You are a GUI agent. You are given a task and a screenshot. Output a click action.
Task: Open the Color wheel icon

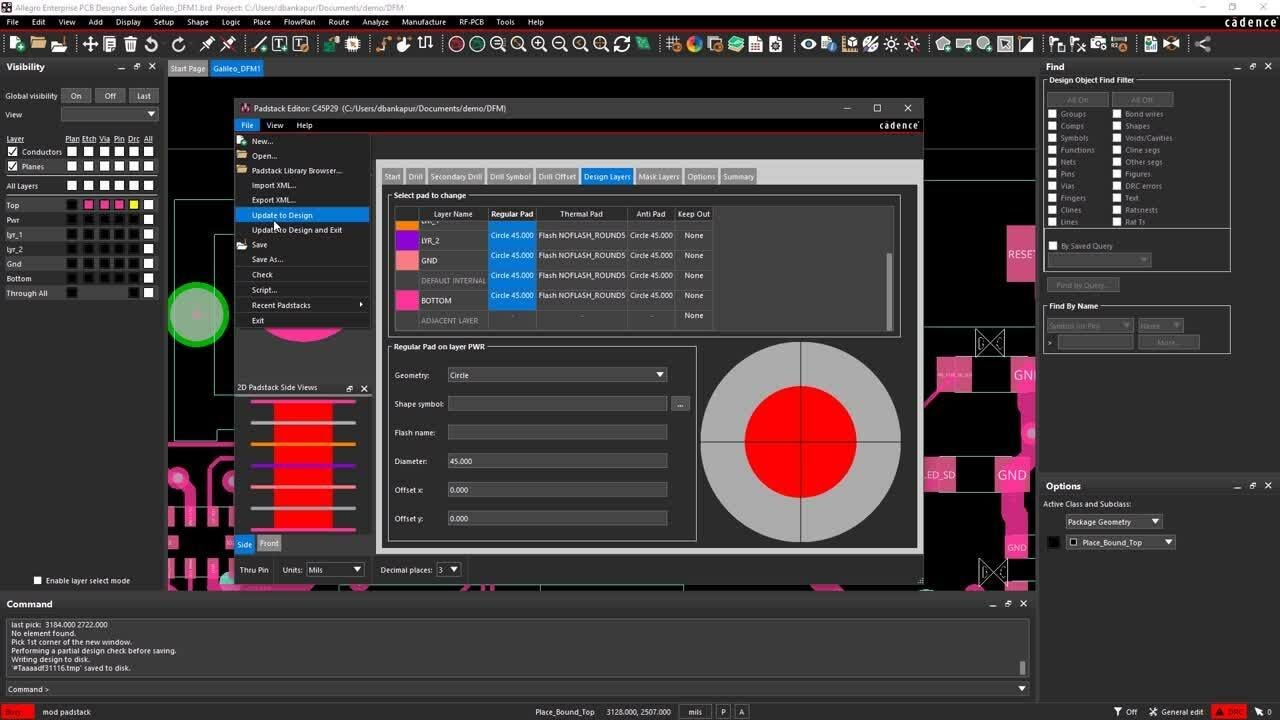[x=694, y=44]
